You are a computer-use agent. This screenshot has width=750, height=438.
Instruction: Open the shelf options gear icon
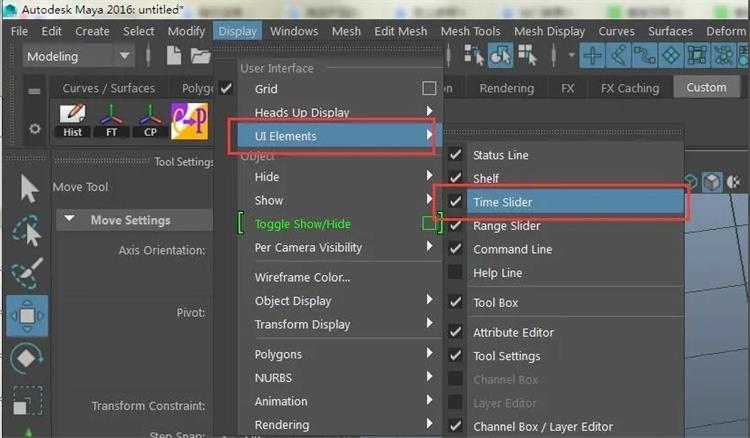pyautogui.click(x=34, y=129)
